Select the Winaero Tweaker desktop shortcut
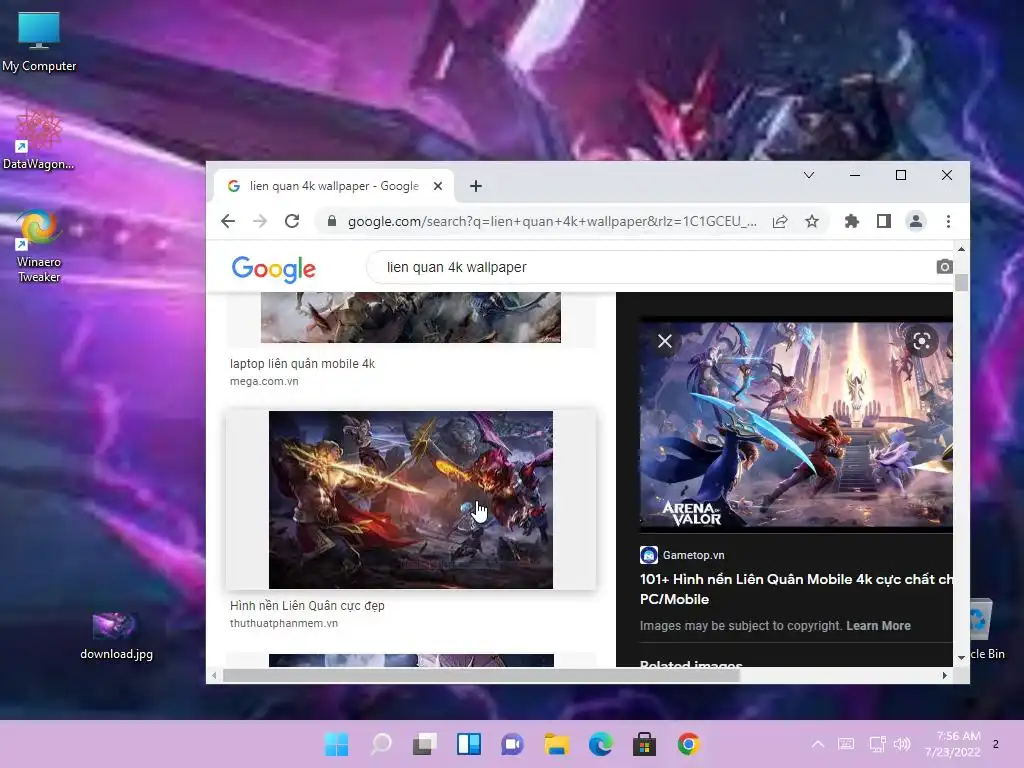The image size is (1024, 768). coord(39,246)
